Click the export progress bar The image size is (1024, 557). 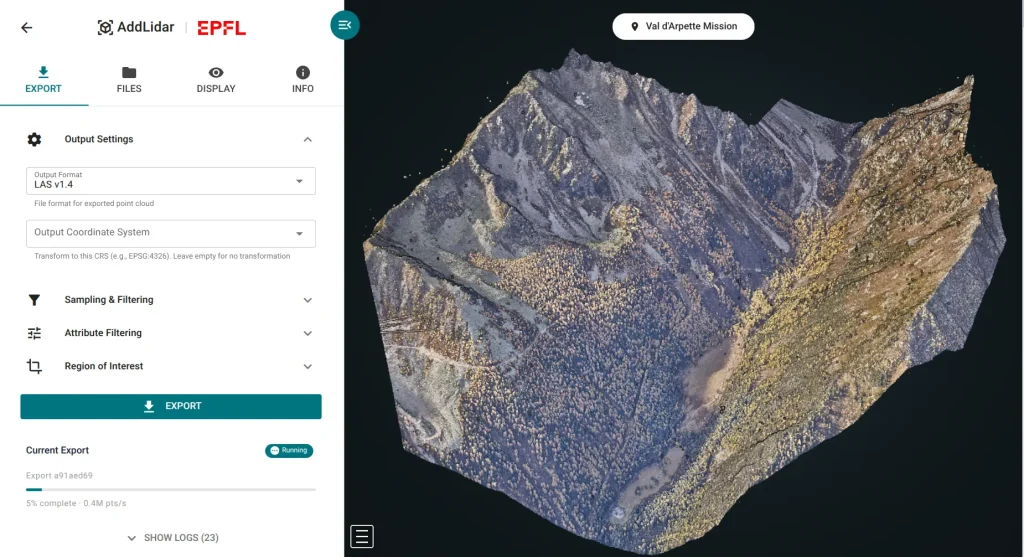(171, 490)
